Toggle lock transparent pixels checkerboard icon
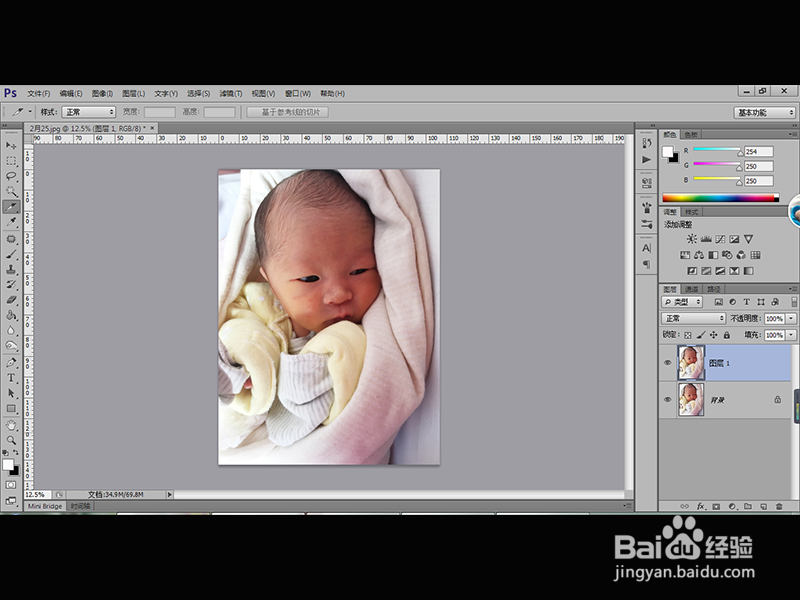This screenshot has height=600, width=800. 688,335
